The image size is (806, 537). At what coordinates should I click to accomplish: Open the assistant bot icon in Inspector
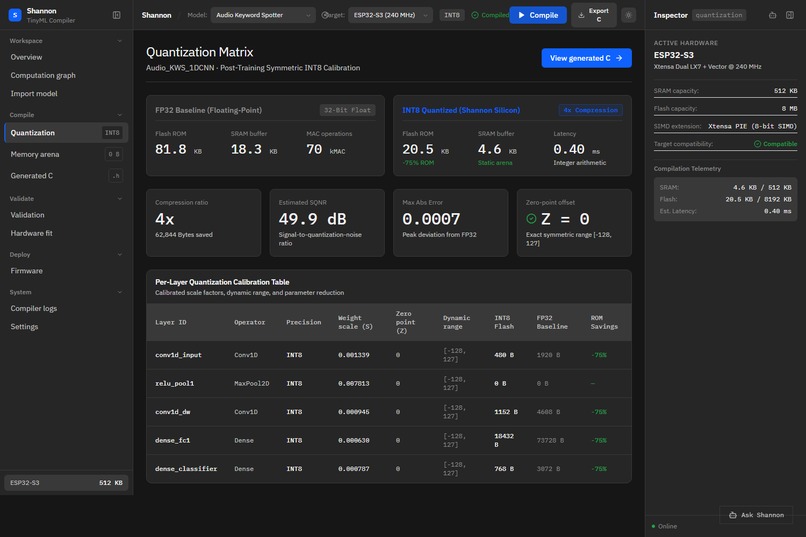coord(772,15)
